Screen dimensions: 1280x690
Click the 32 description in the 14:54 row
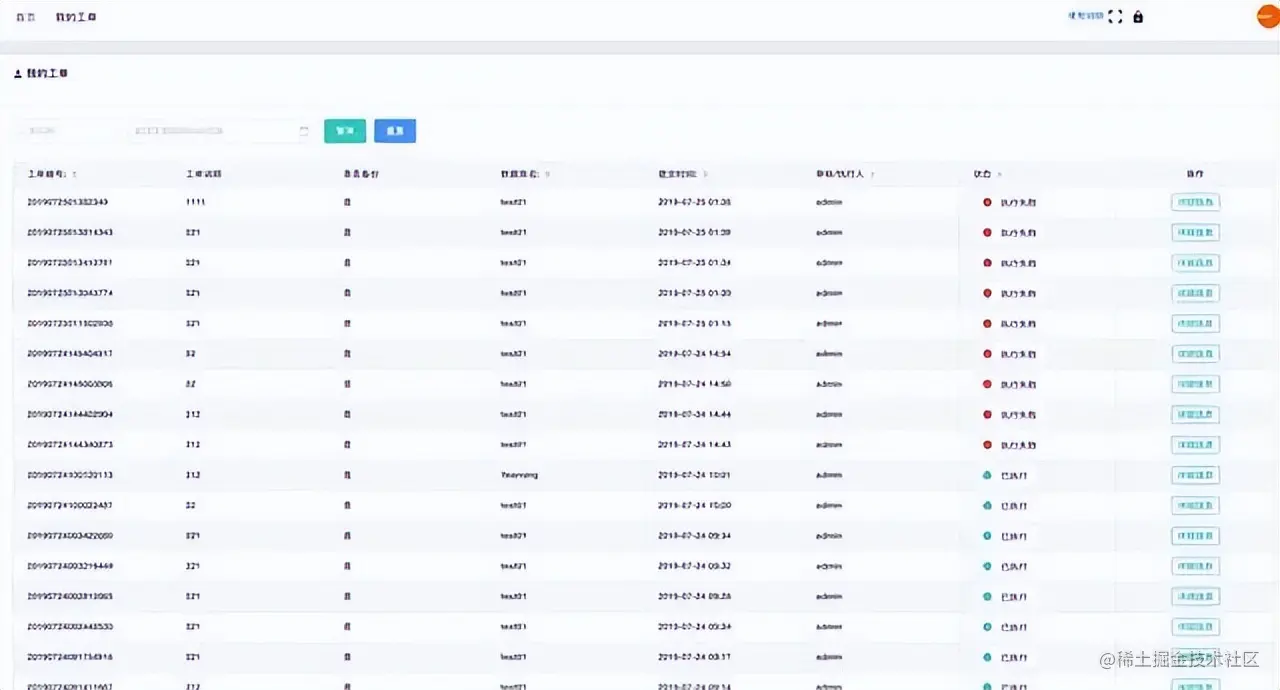pos(190,354)
